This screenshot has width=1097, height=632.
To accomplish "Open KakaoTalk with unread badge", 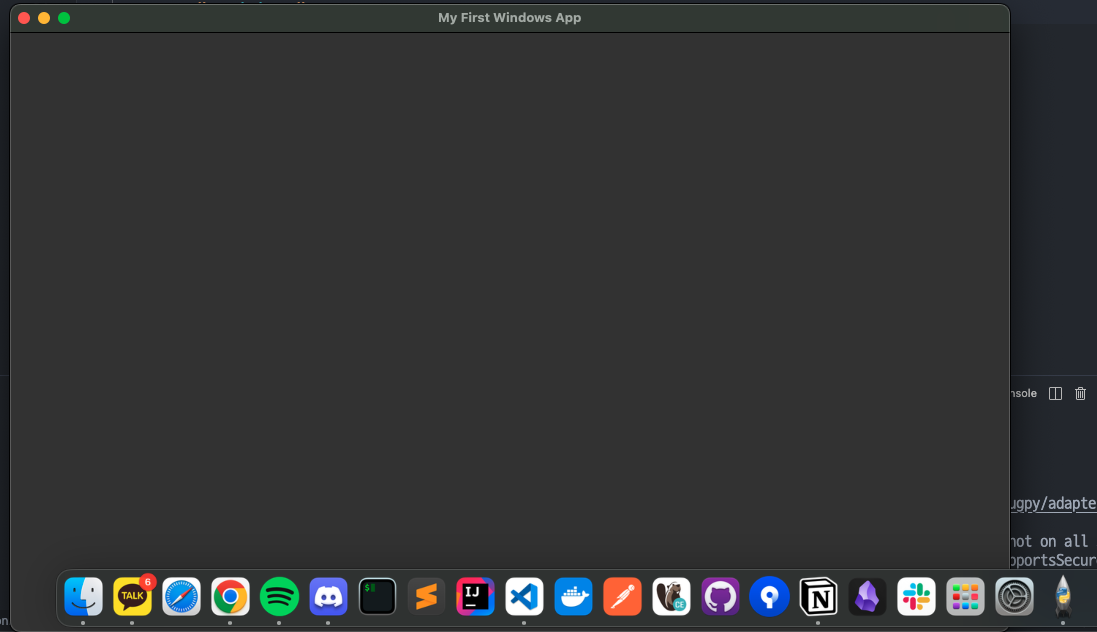I will tap(132, 596).
